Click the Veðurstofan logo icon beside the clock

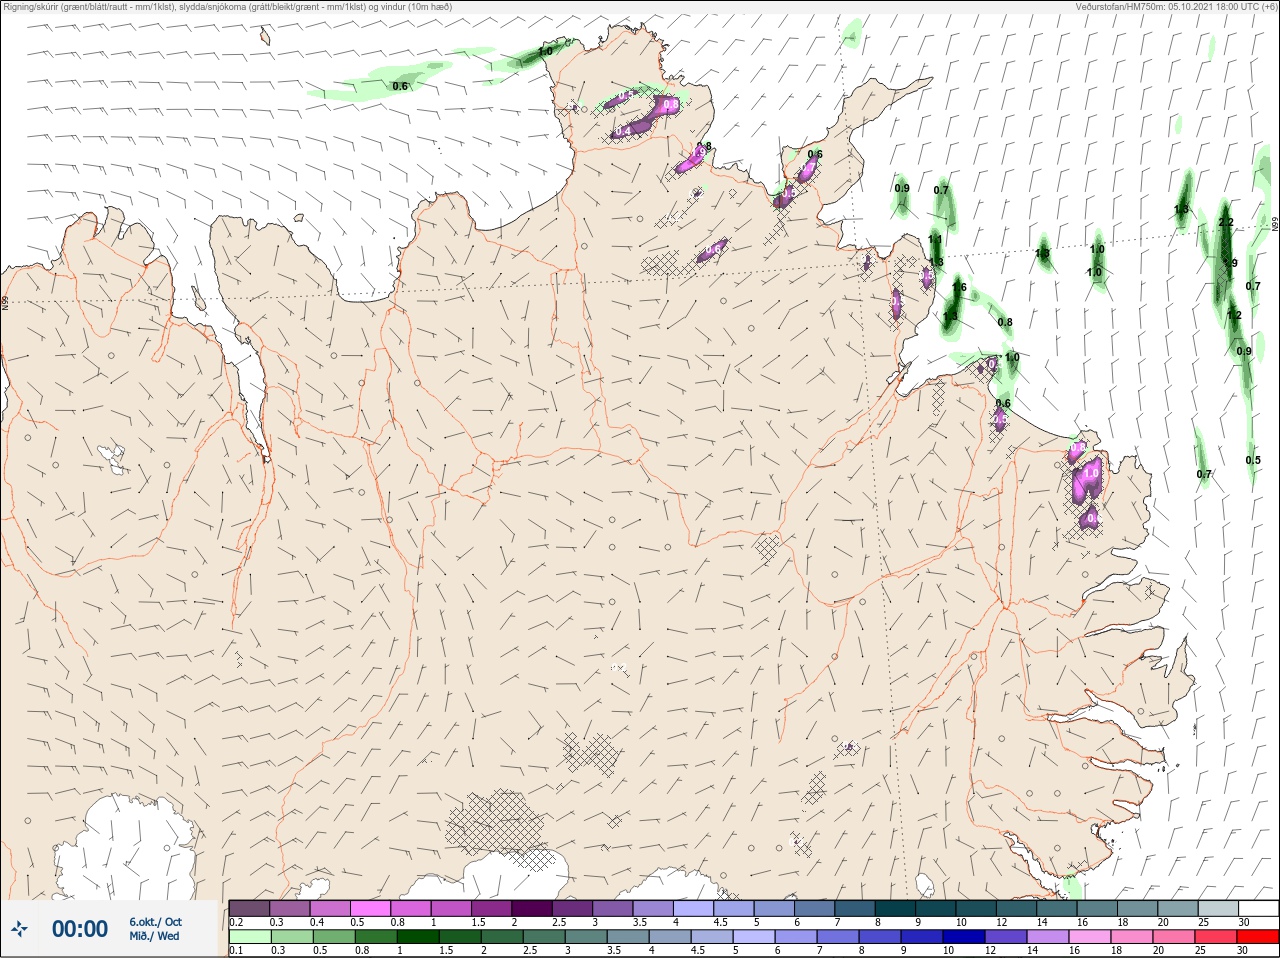point(20,930)
